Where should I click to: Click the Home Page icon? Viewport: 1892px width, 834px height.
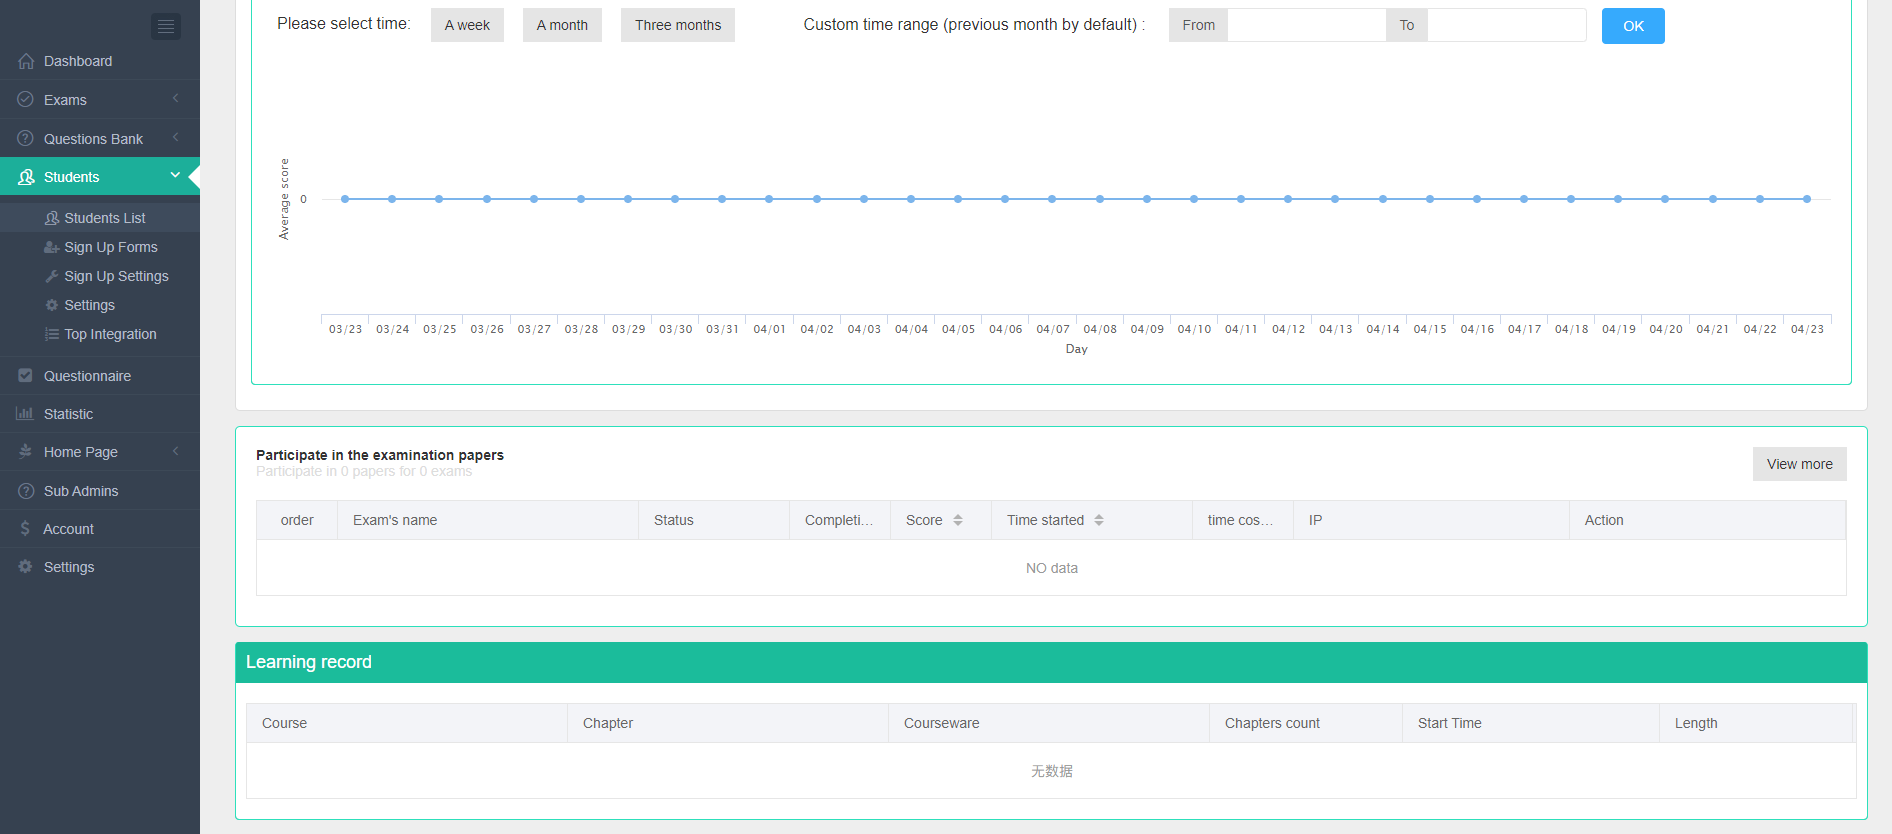pos(26,452)
